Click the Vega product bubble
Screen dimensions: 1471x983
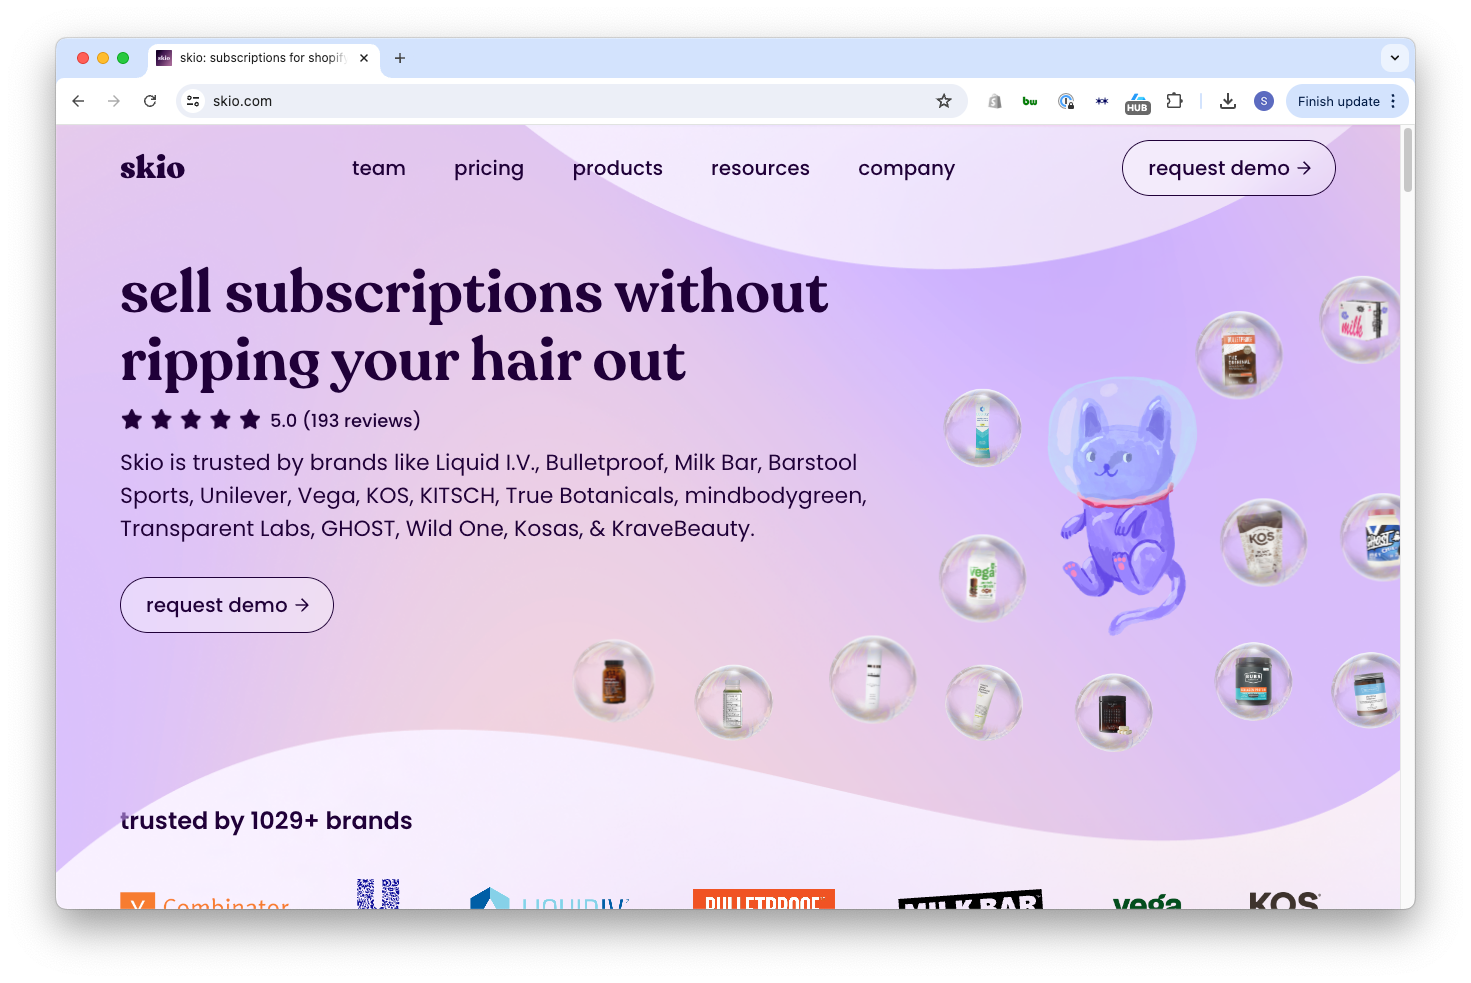click(983, 578)
